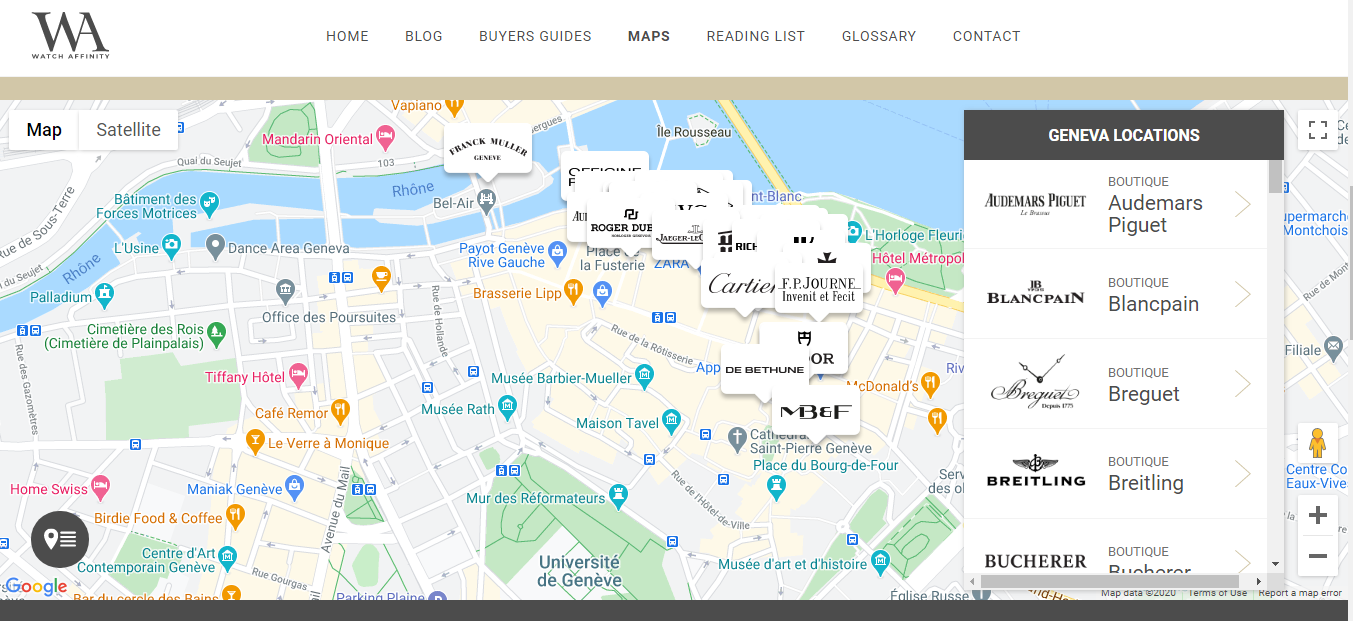Select the F.P. Journe map marker
Image resolution: width=1353 pixels, height=621 pixels.
[819, 290]
